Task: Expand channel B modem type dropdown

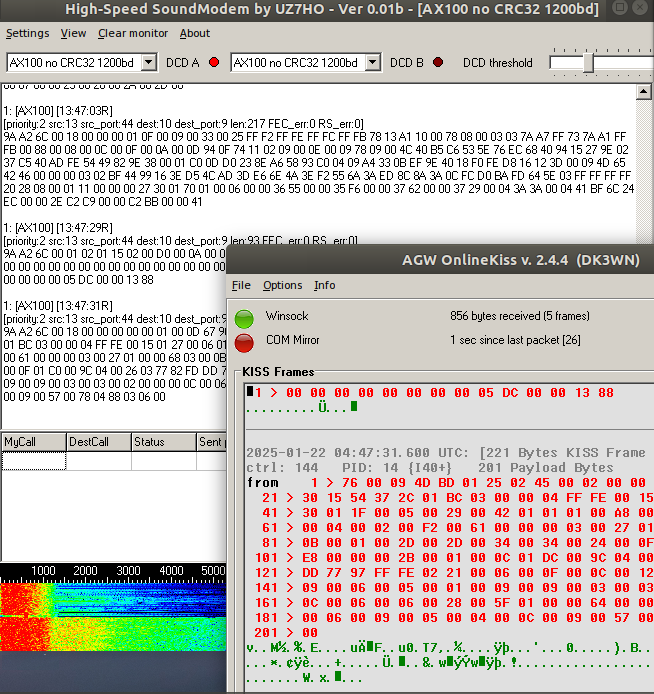Action: pos(373,63)
